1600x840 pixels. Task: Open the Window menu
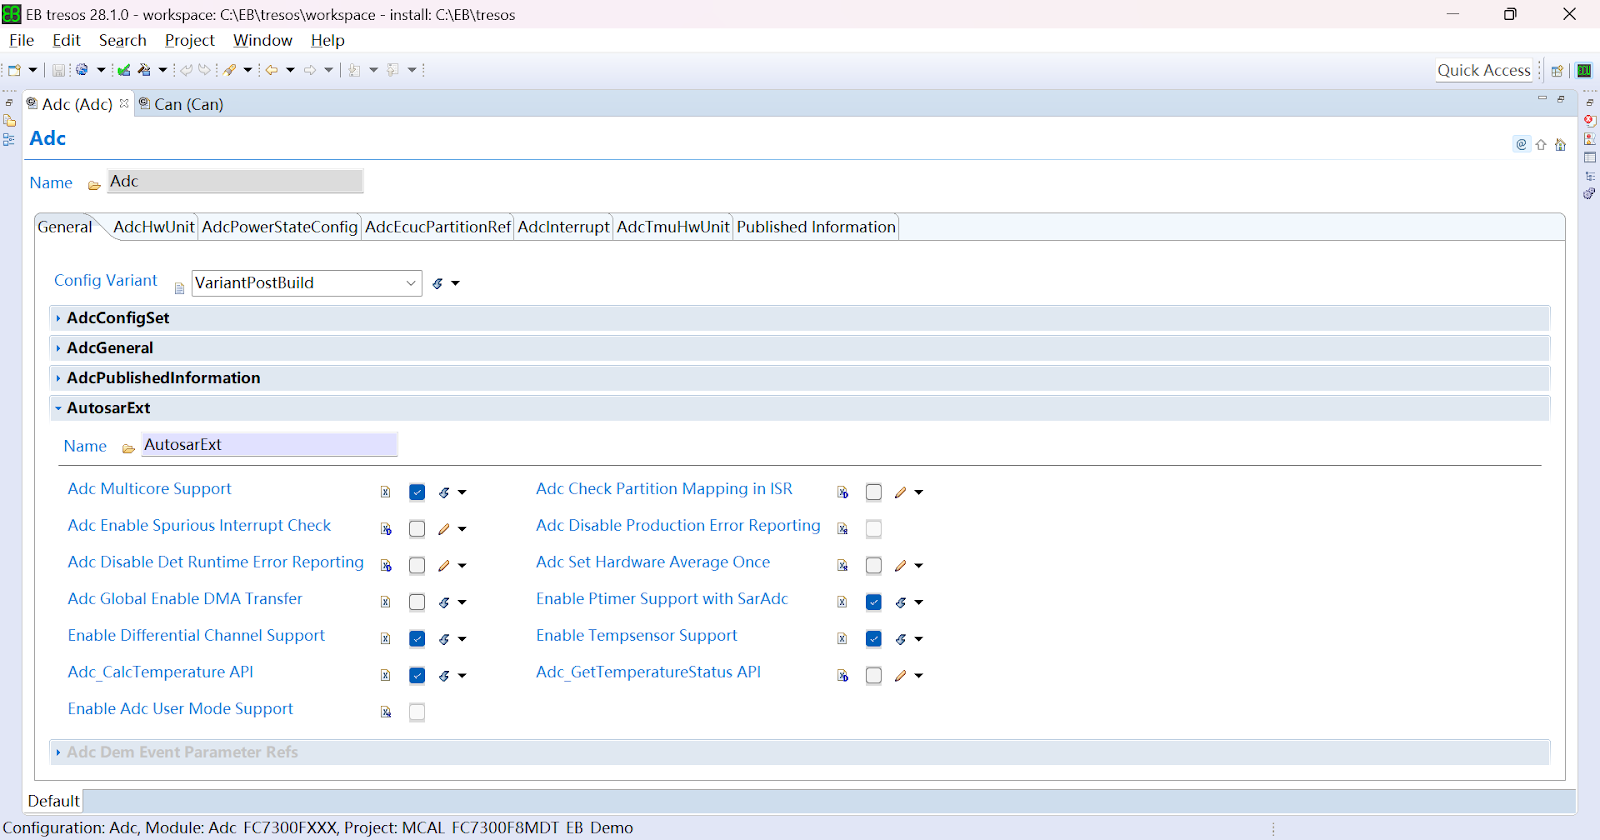pos(263,40)
